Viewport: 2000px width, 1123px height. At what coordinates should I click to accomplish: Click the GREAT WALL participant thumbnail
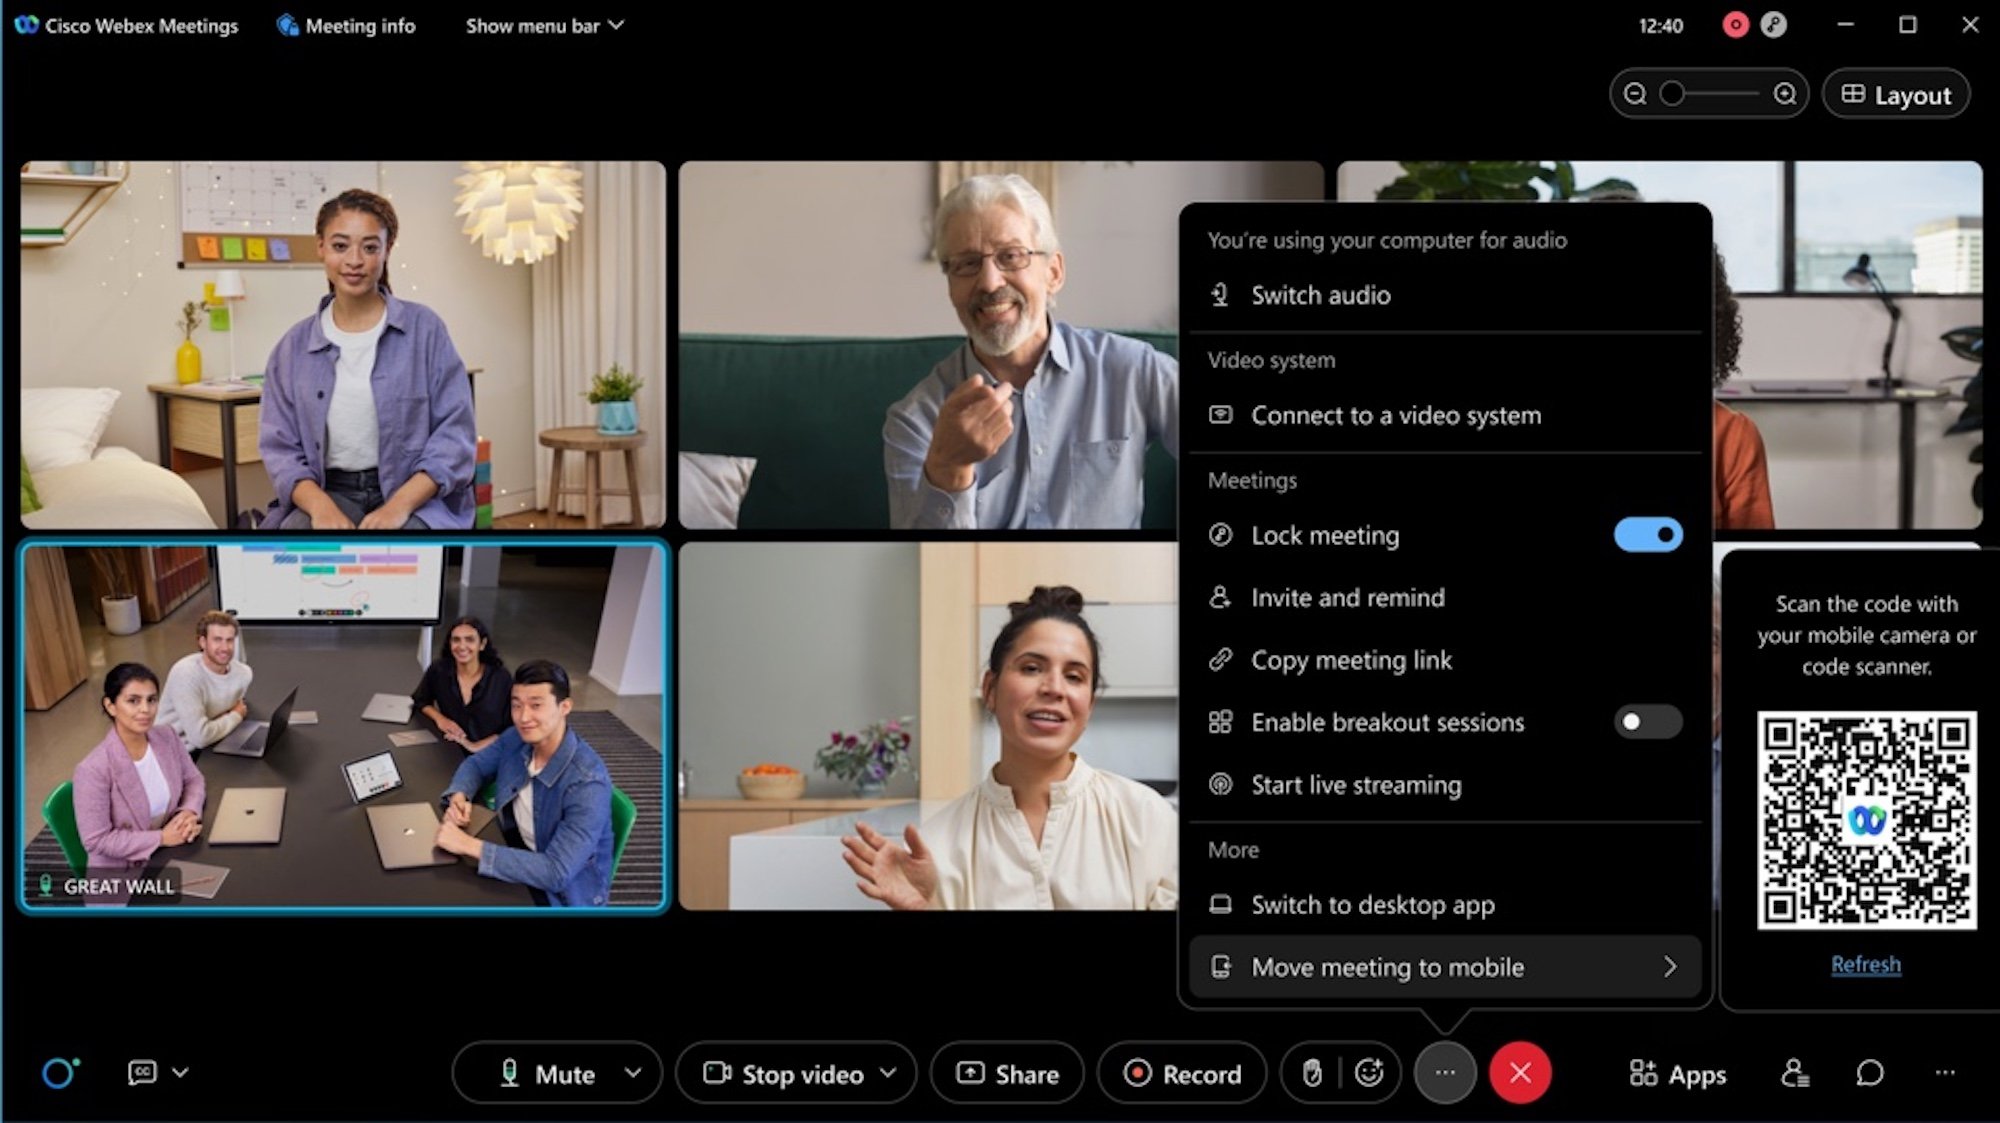341,728
